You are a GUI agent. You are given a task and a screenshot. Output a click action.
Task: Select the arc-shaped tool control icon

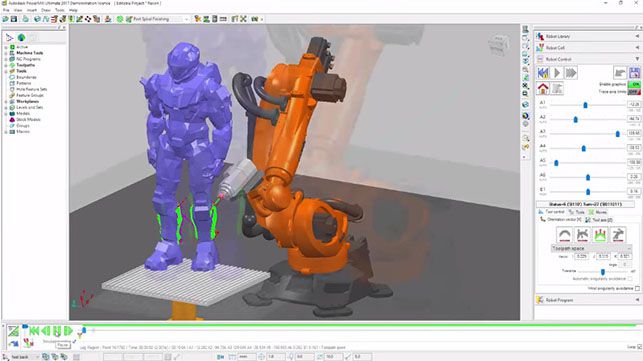564,235
